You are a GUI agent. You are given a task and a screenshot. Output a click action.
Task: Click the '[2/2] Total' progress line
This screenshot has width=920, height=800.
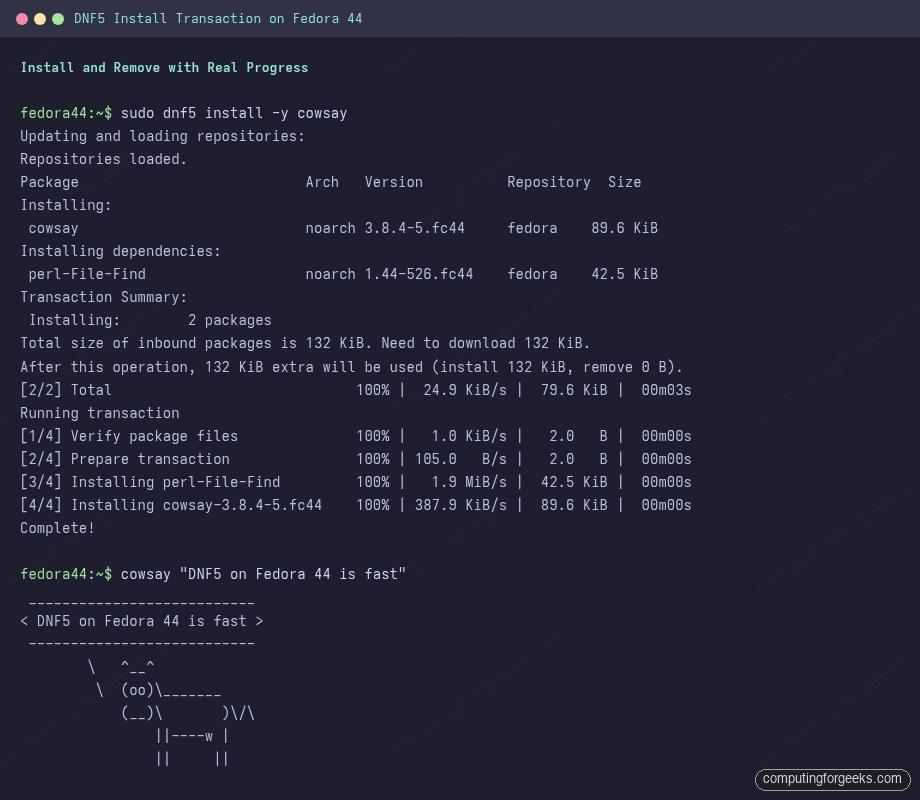click(x=356, y=390)
